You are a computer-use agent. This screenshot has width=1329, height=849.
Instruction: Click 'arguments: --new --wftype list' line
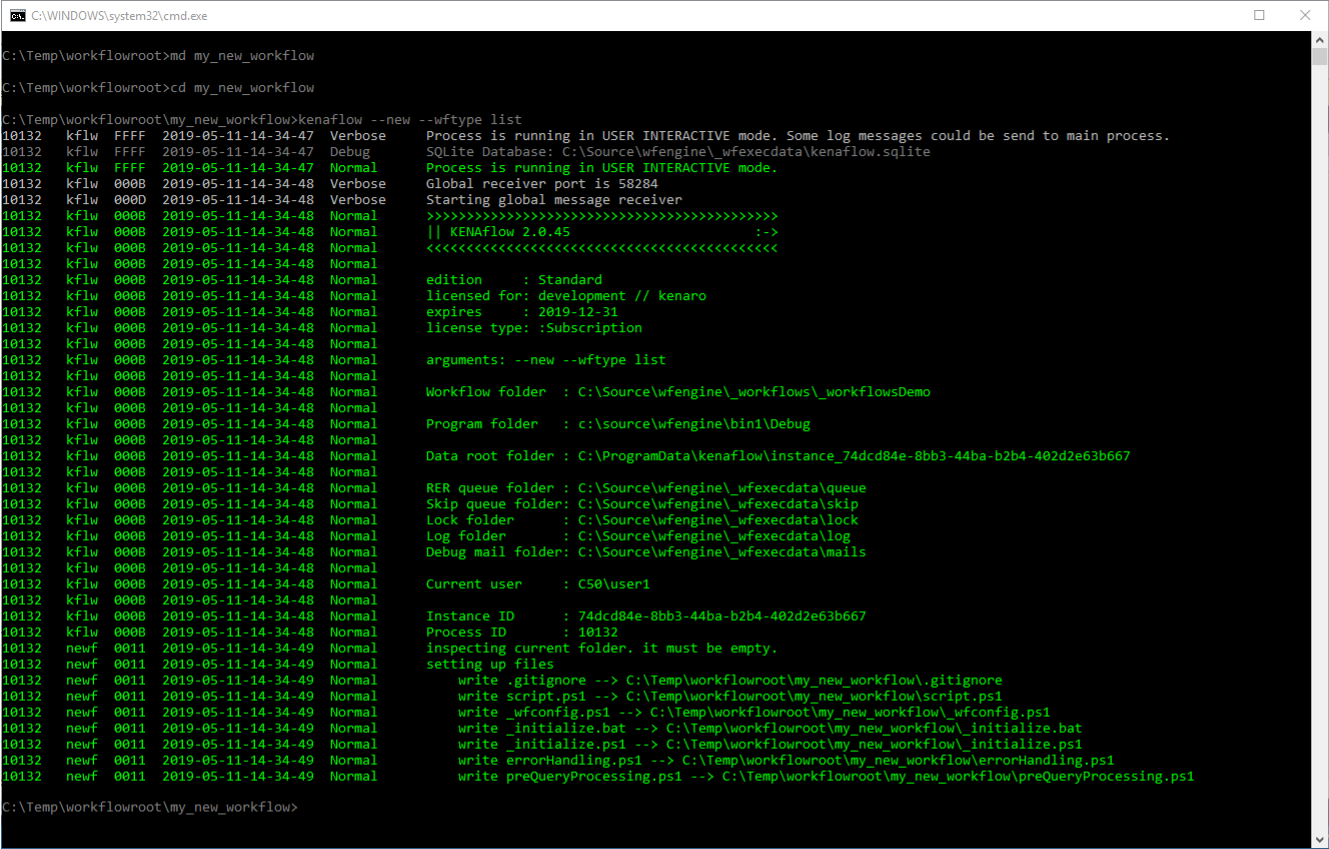pos(546,360)
